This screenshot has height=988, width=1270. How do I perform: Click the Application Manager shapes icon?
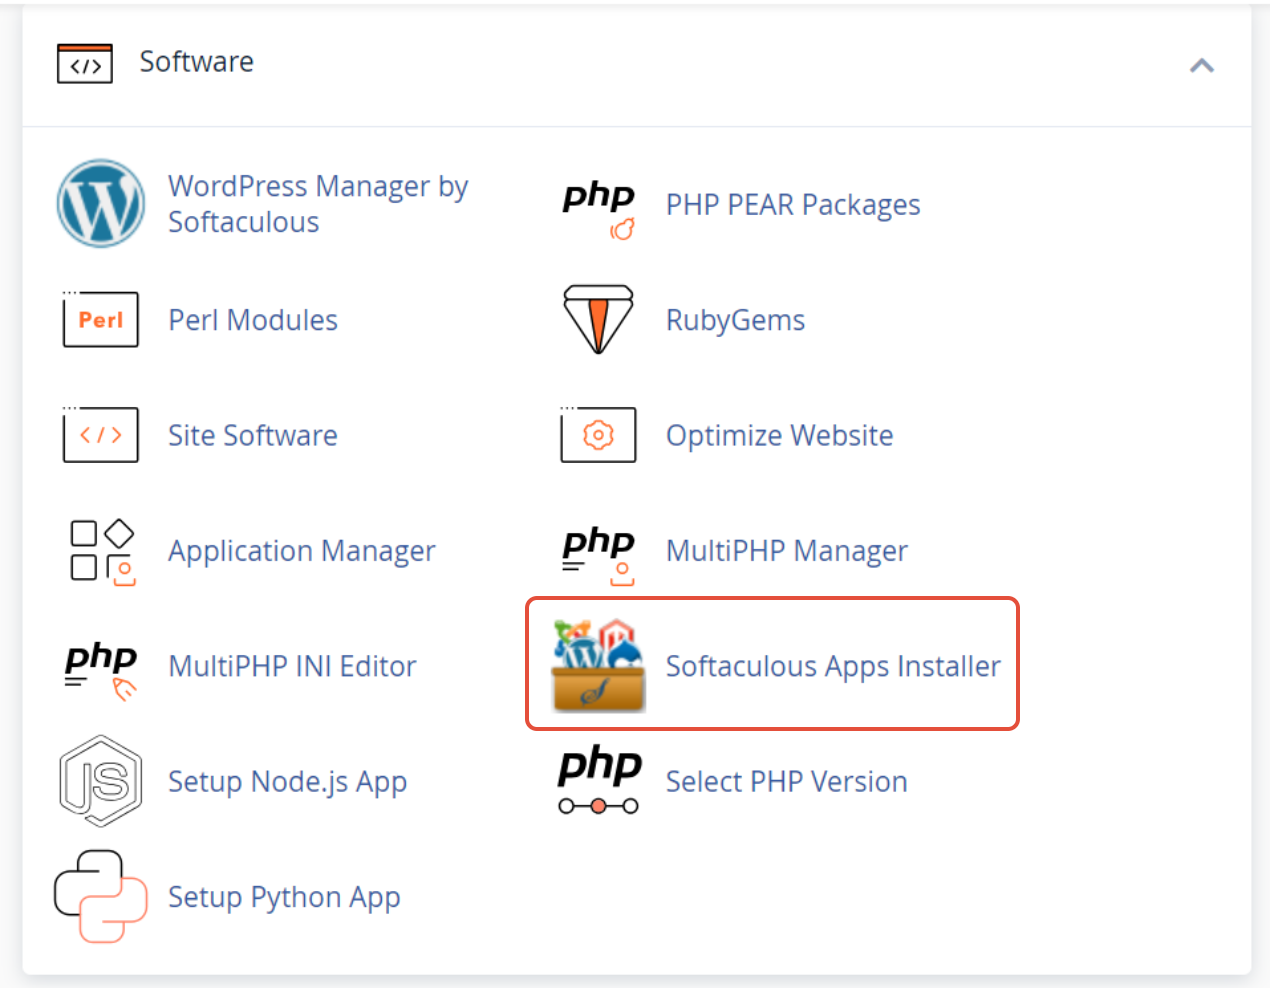102,551
